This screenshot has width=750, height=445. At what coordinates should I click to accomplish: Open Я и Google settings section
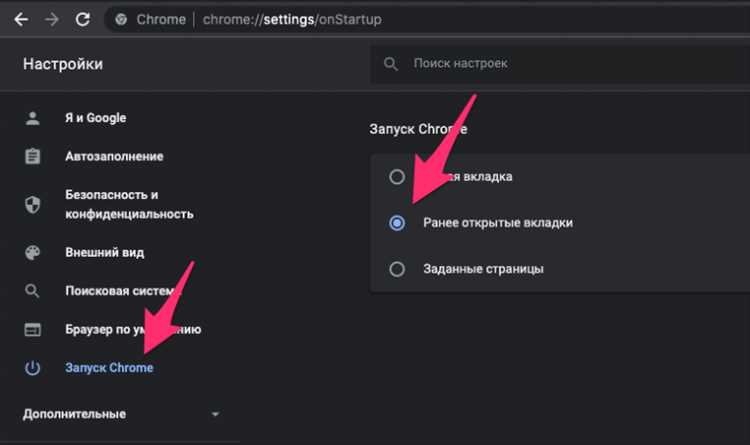95,118
